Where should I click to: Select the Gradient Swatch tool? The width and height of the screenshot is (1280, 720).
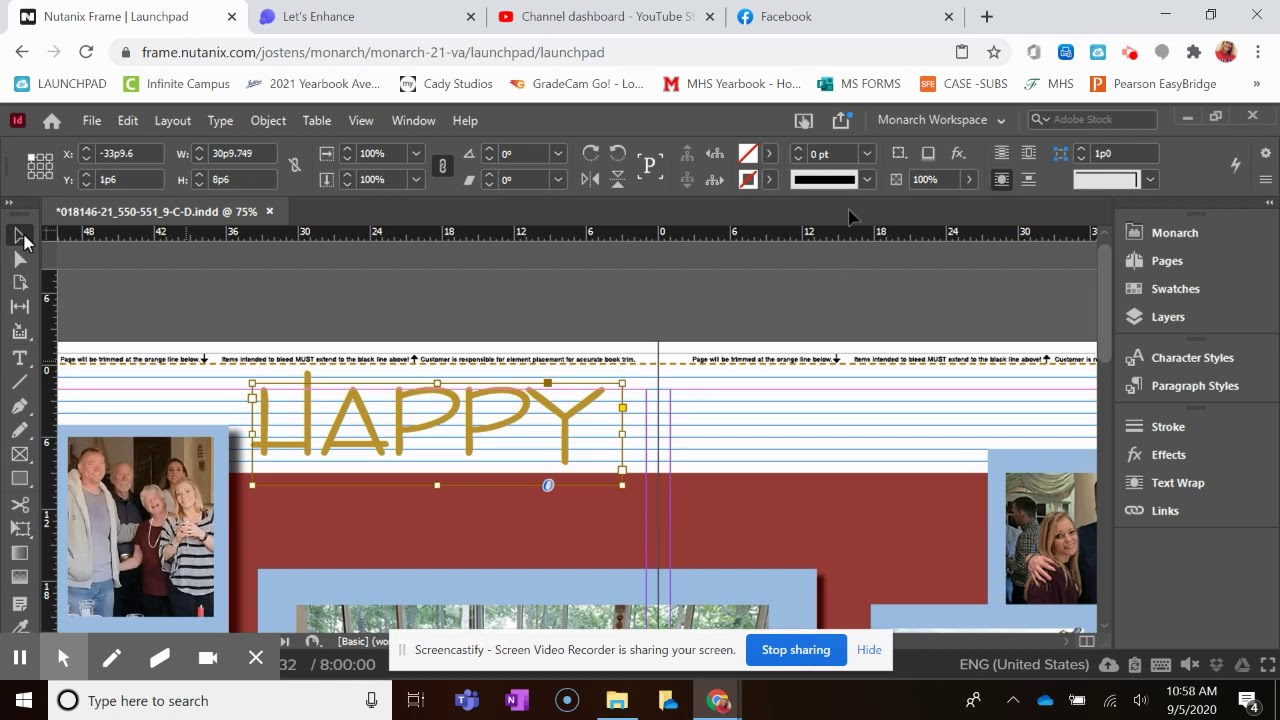pos(19,553)
